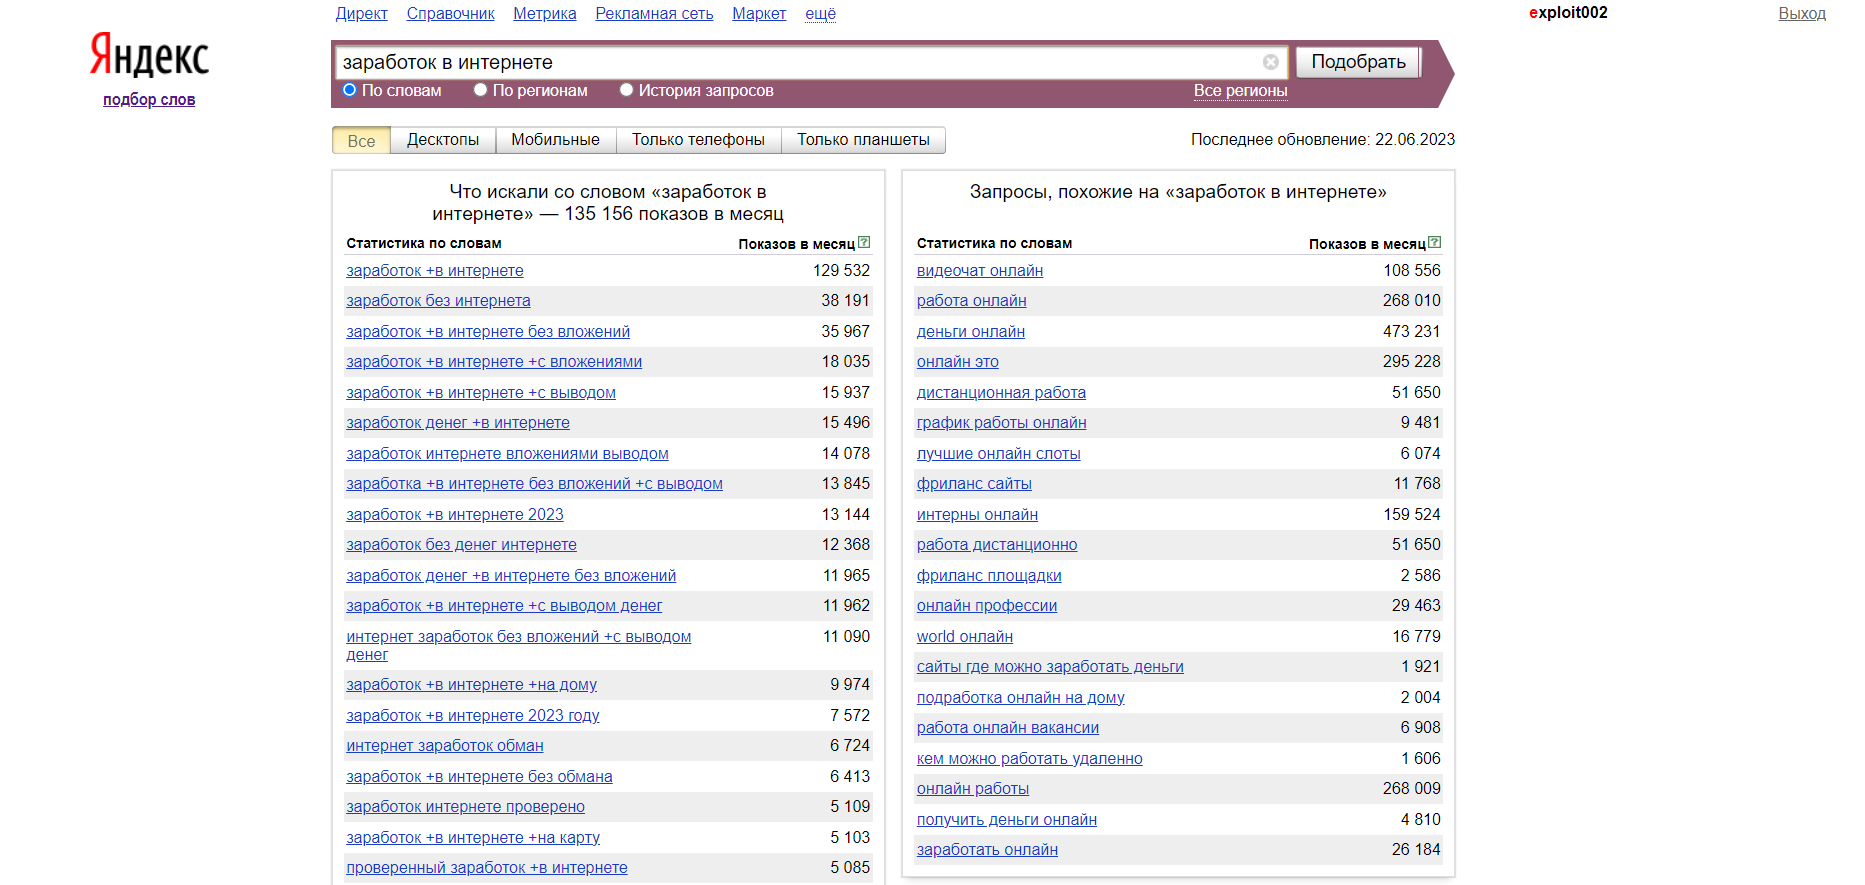Open similar query 'видеочат онлайн'

coord(980,271)
